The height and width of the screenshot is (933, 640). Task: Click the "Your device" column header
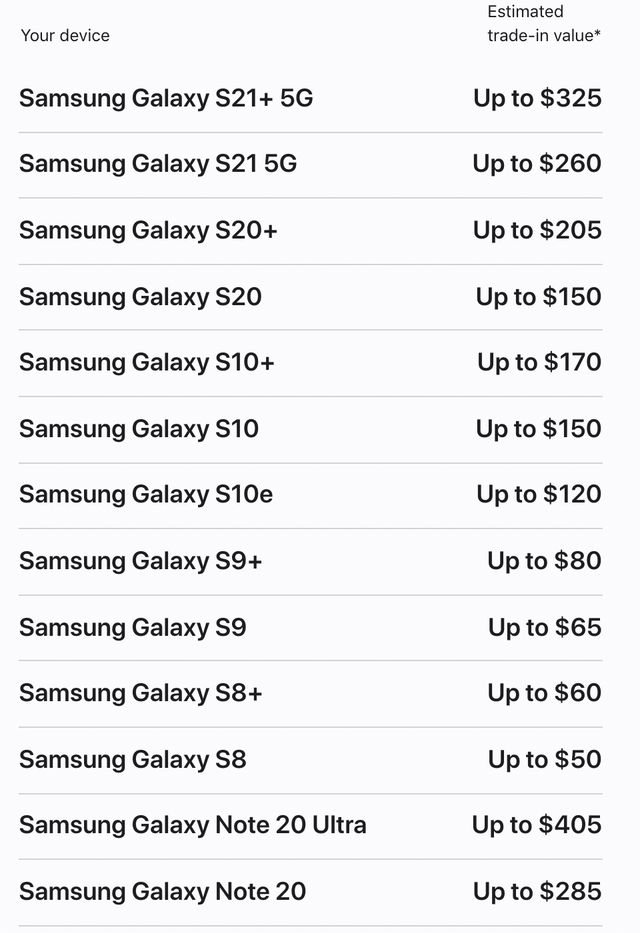point(65,36)
